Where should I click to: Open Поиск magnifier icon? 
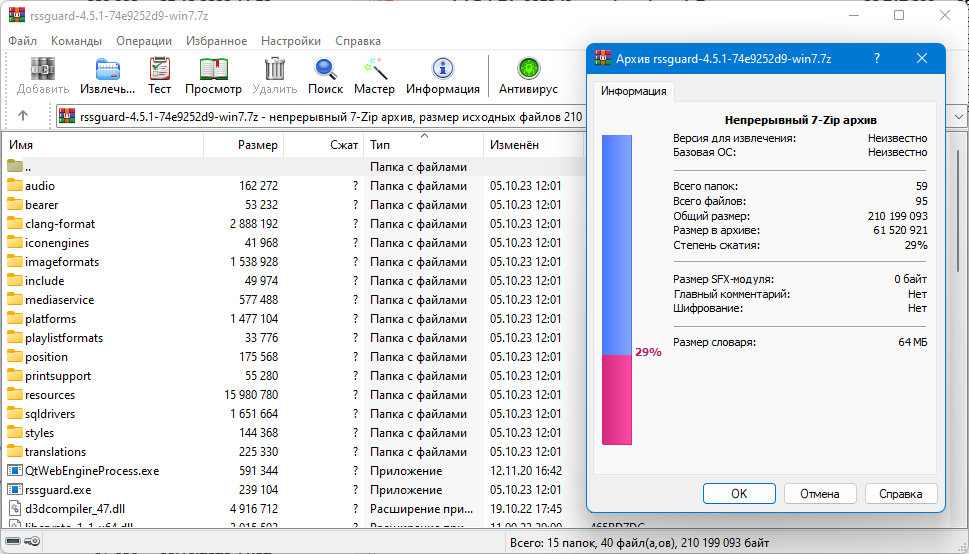tap(325, 69)
